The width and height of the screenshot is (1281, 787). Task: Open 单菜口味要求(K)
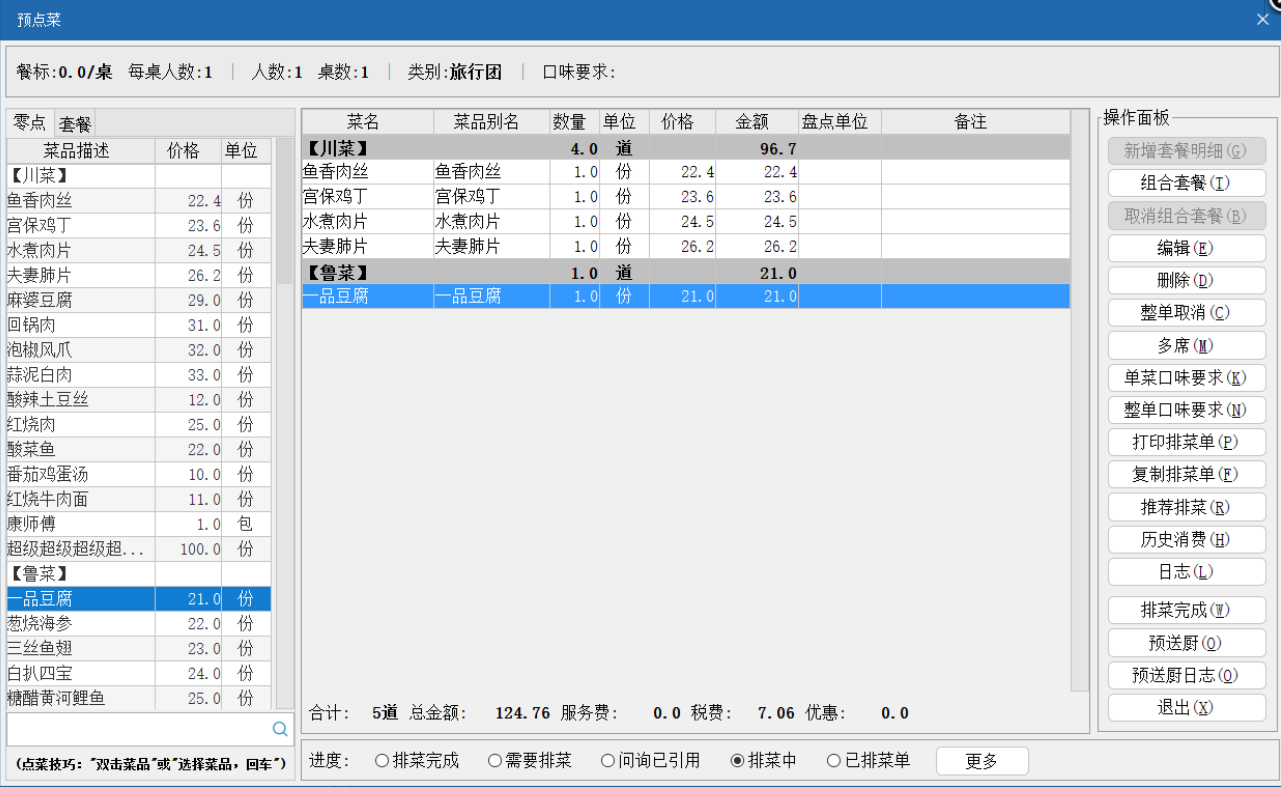coord(1186,378)
